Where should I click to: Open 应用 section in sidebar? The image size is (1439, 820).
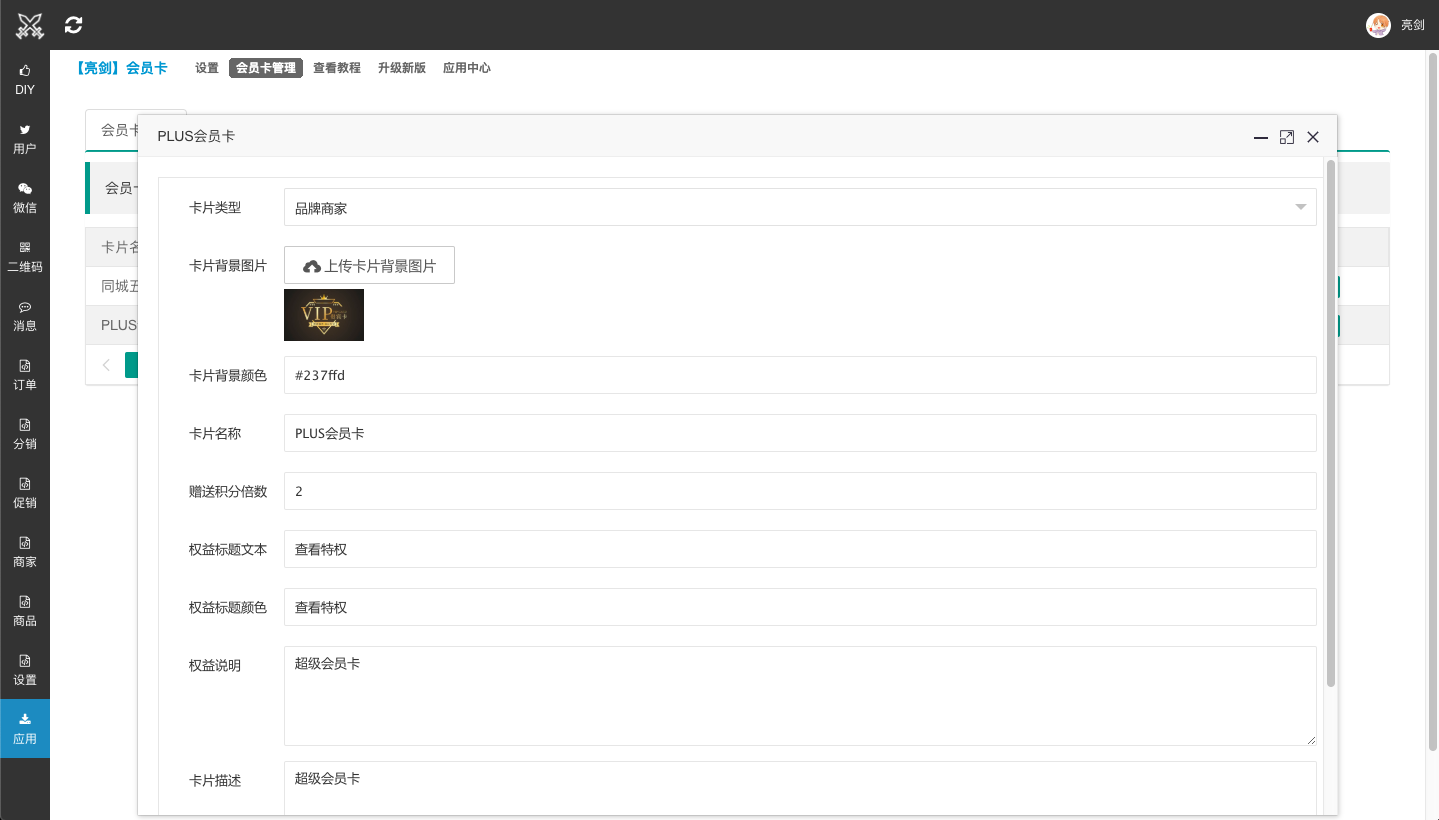click(x=25, y=728)
